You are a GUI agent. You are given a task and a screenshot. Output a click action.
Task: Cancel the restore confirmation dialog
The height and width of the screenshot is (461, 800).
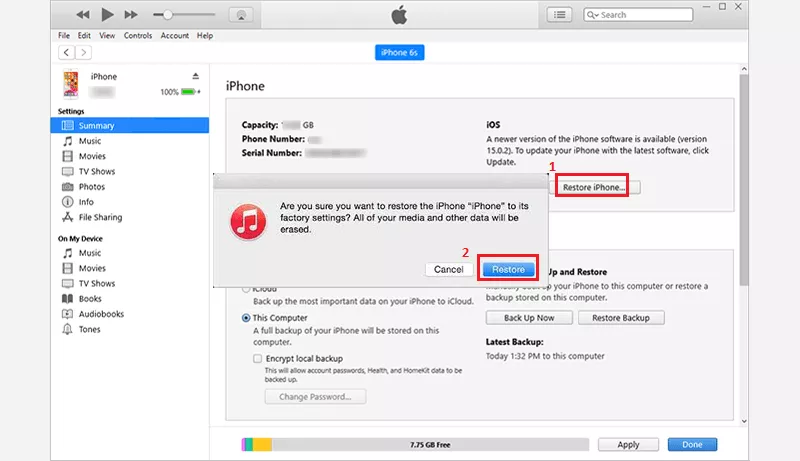point(448,269)
